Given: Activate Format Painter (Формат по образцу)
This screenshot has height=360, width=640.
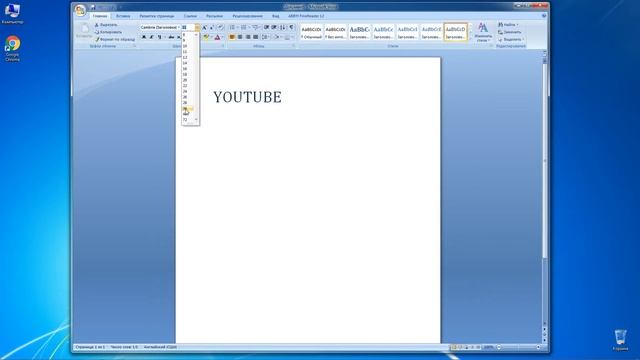Looking at the screenshot, I should [x=115, y=39].
